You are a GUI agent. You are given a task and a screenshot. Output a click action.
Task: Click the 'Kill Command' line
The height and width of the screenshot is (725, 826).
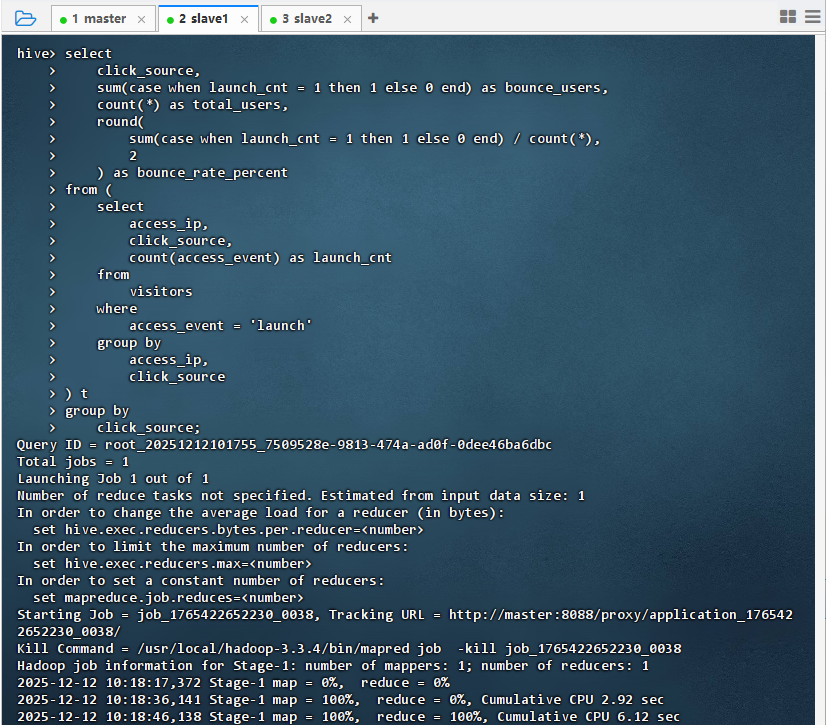coord(349,649)
